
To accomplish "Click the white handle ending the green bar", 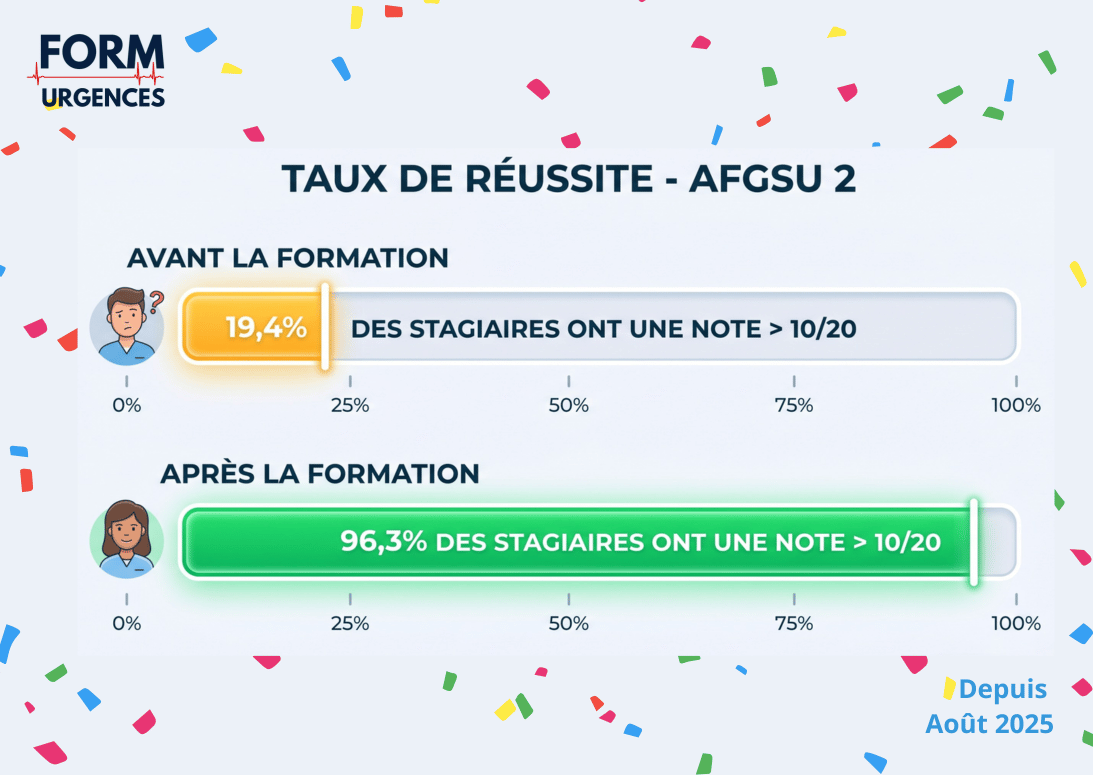I will pyautogui.click(x=974, y=542).
